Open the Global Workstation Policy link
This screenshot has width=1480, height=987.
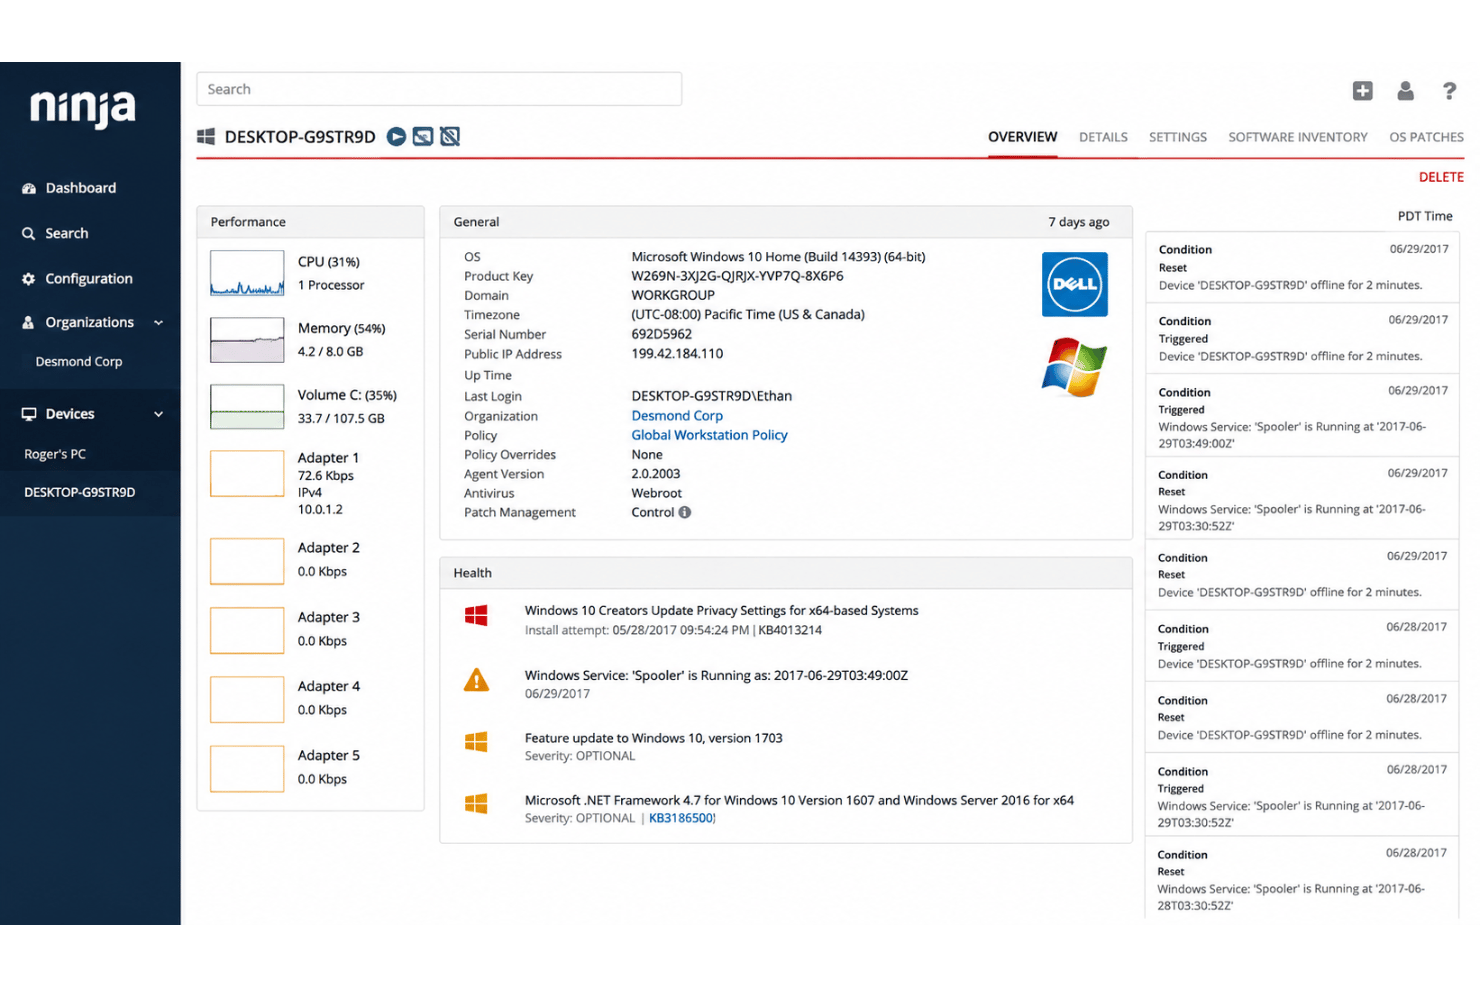click(x=709, y=435)
